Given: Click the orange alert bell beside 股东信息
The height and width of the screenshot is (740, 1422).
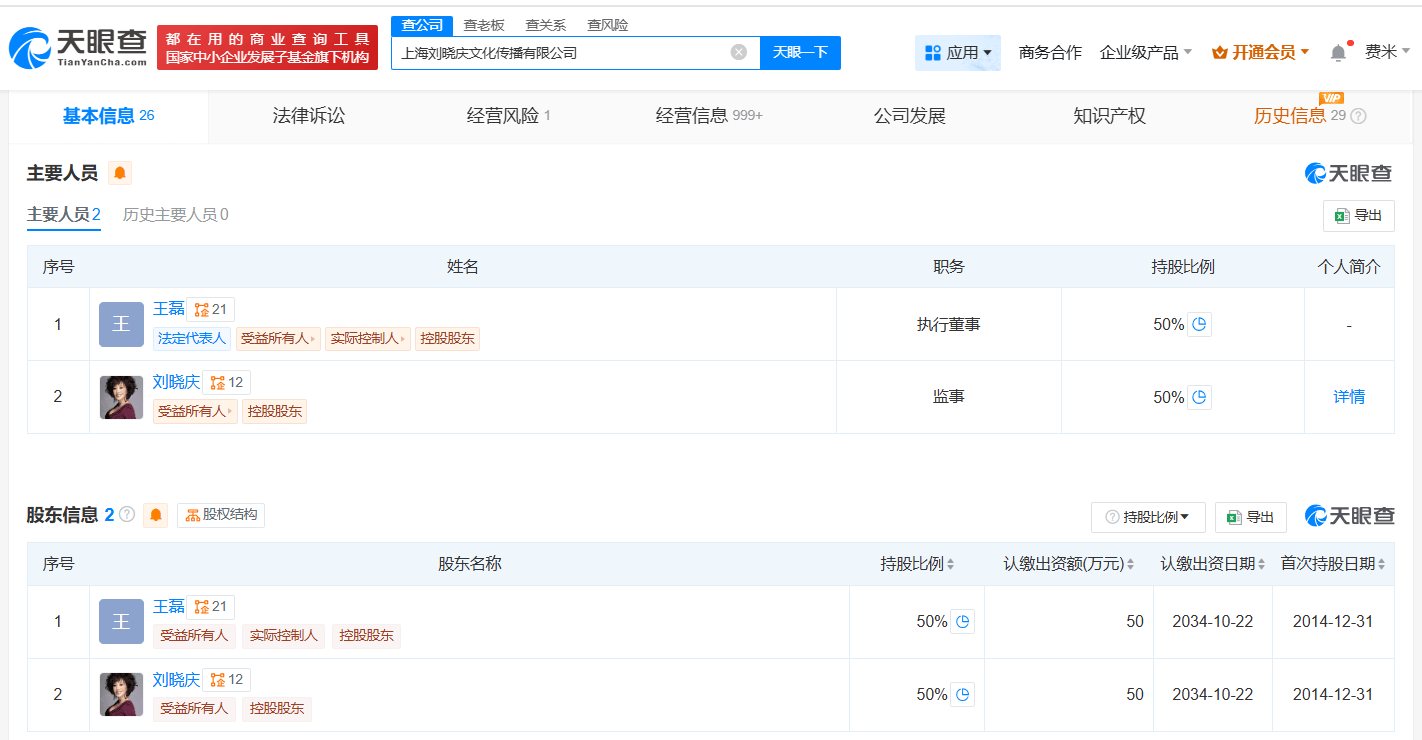Looking at the screenshot, I should click(x=155, y=516).
